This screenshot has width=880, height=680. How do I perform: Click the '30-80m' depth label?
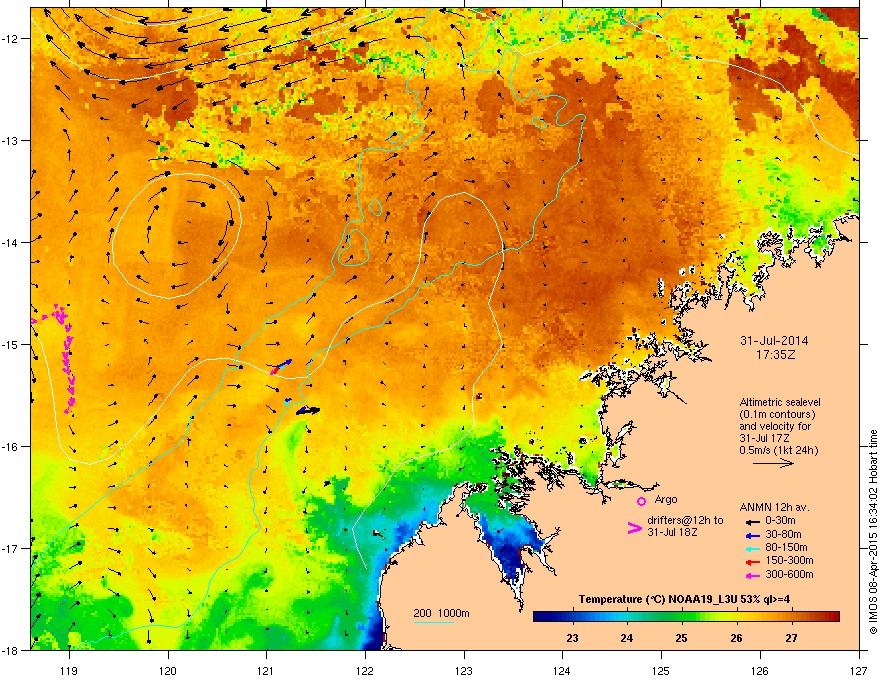[783, 535]
